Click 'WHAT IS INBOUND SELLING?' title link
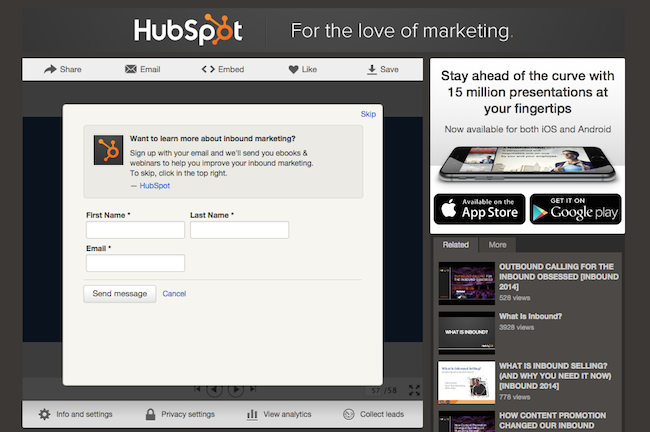650x432 pixels. coord(555,376)
